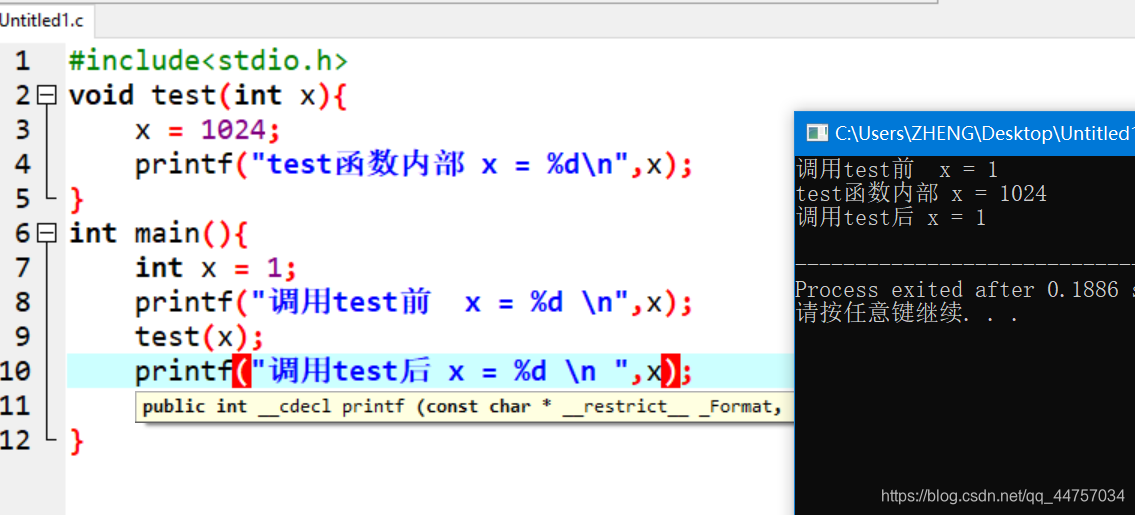Click console output '调用test前 x = 1'
This screenshot has width=1135, height=515.
pos(897,170)
